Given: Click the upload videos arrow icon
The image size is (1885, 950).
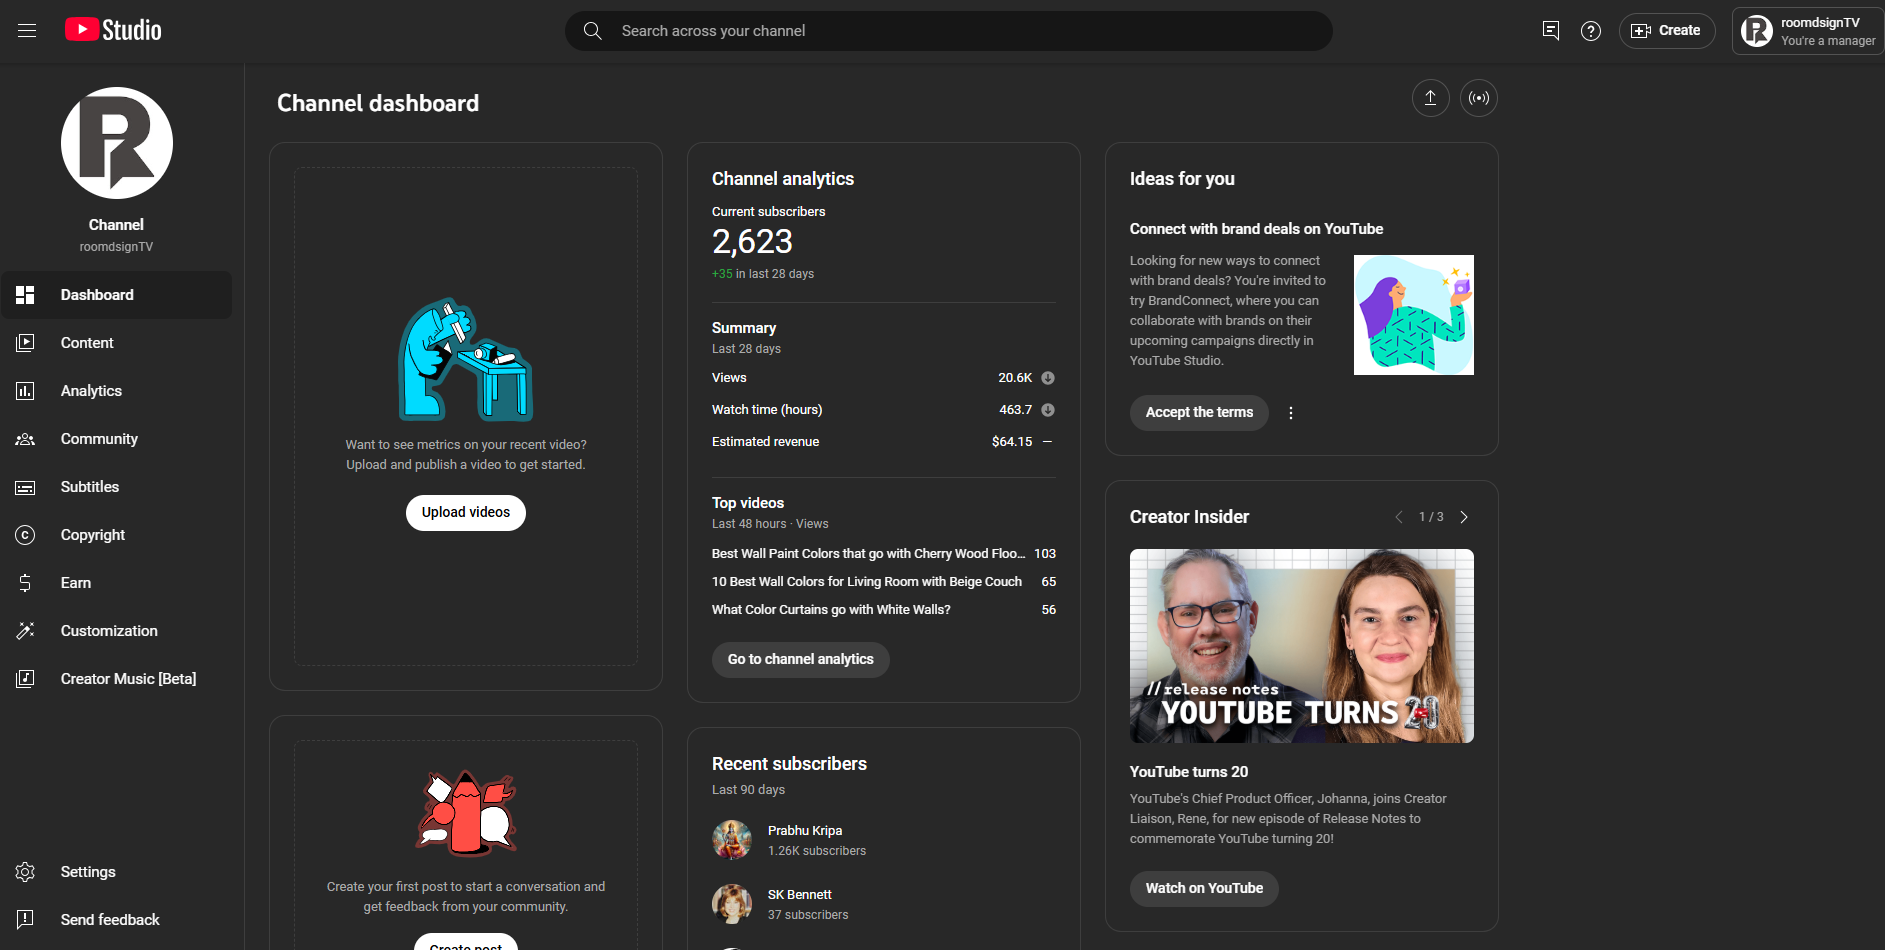Looking at the screenshot, I should pyautogui.click(x=1431, y=98).
